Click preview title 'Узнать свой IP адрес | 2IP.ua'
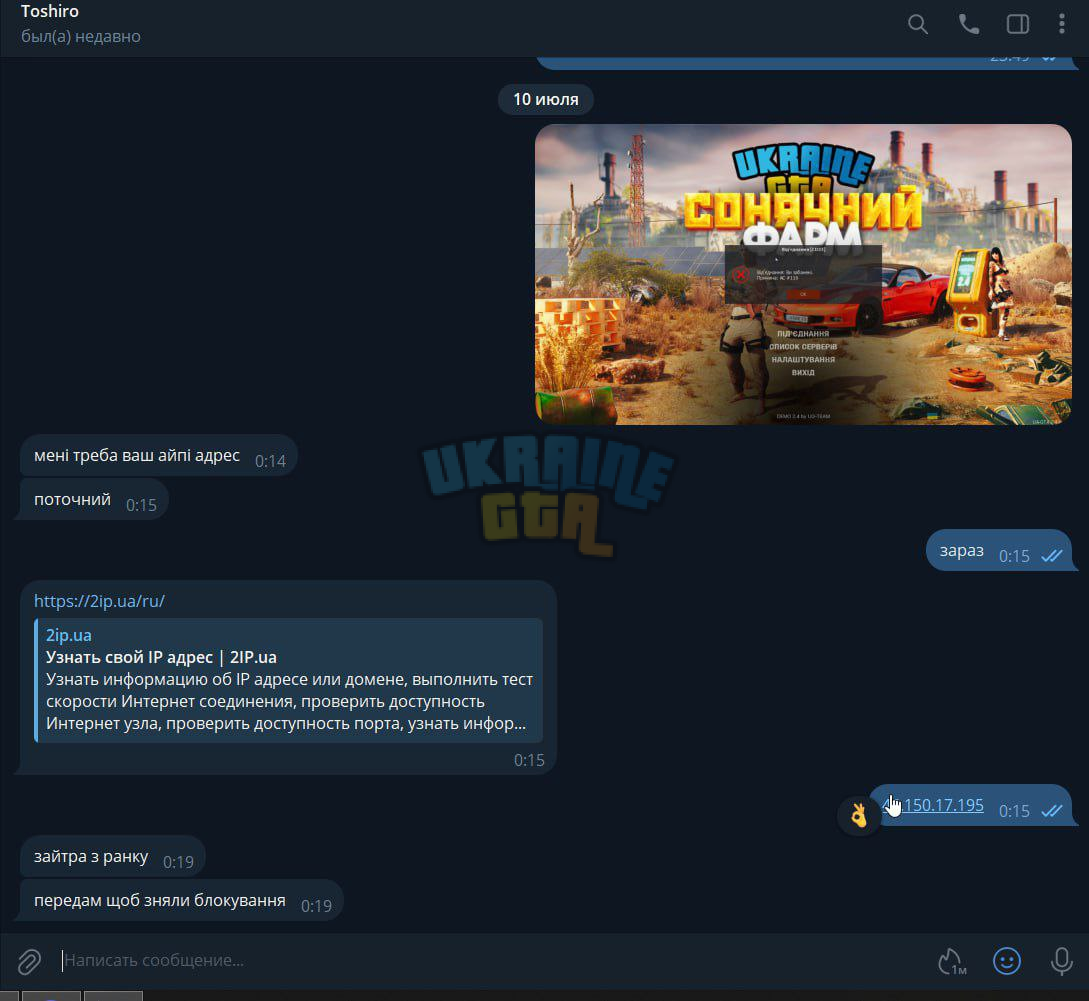This screenshot has height=1001, width=1089. coord(161,657)
